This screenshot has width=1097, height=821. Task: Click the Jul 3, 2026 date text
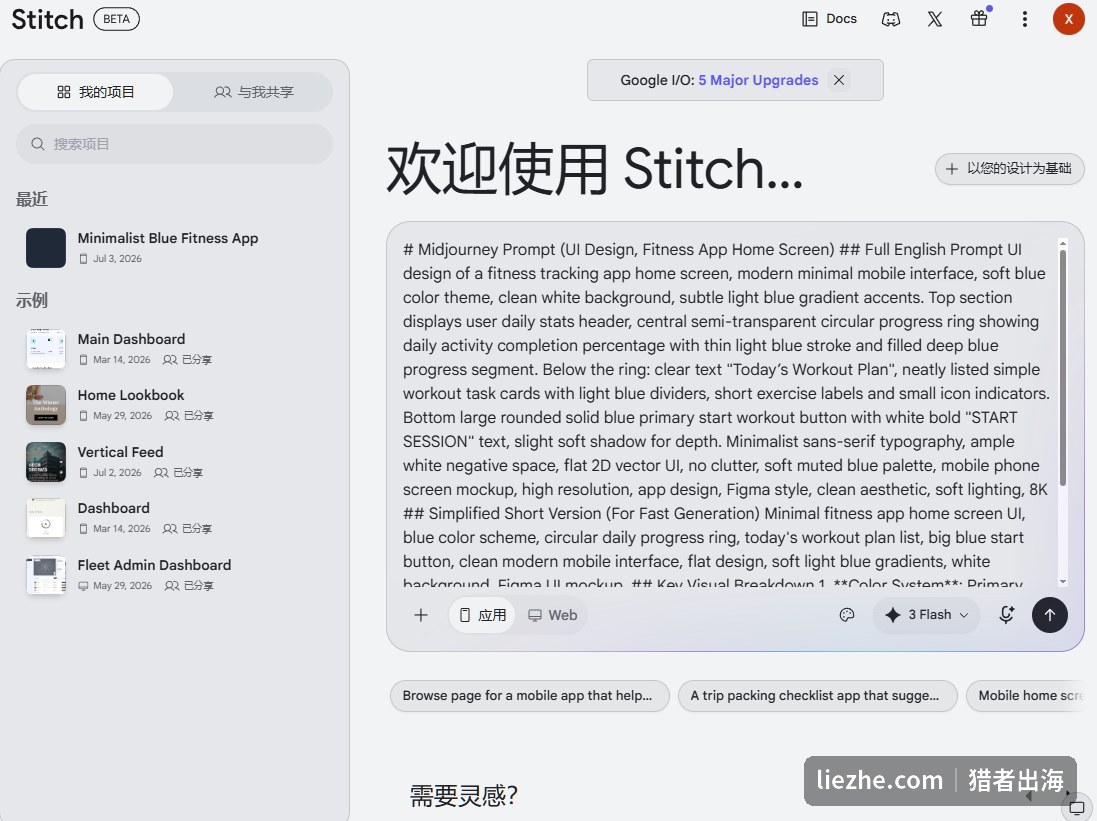tap(118, 259)
